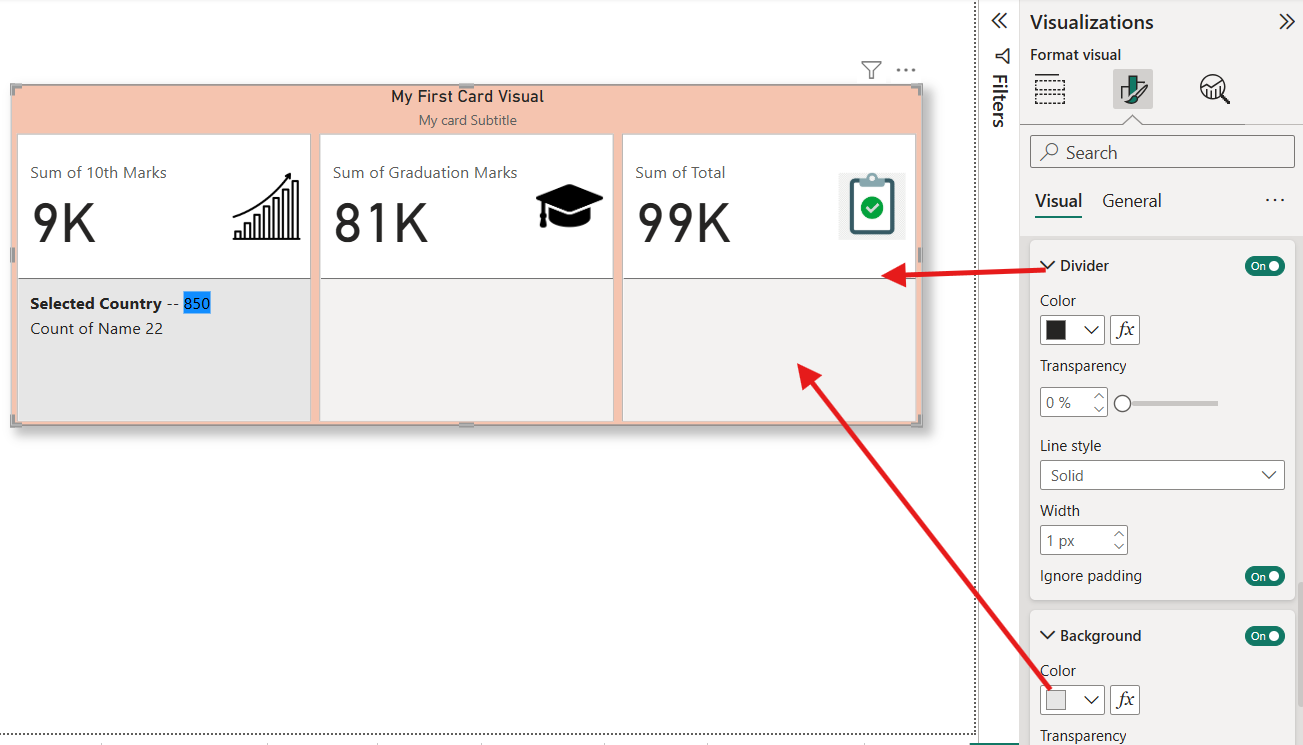The width and height of the screenshot is (1303, 745).
Task: Turn off the Divider setting
Action: 1264,265
